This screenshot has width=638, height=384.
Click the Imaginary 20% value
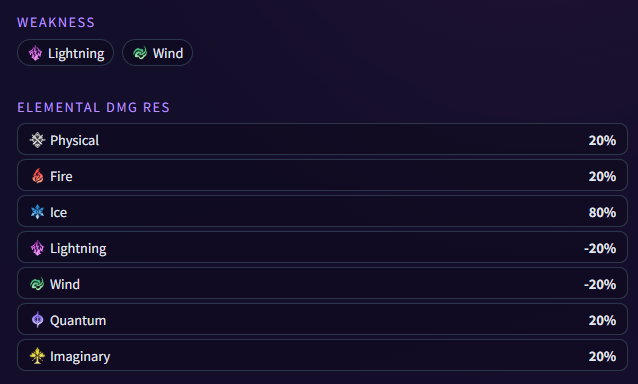tap(602, 356)
